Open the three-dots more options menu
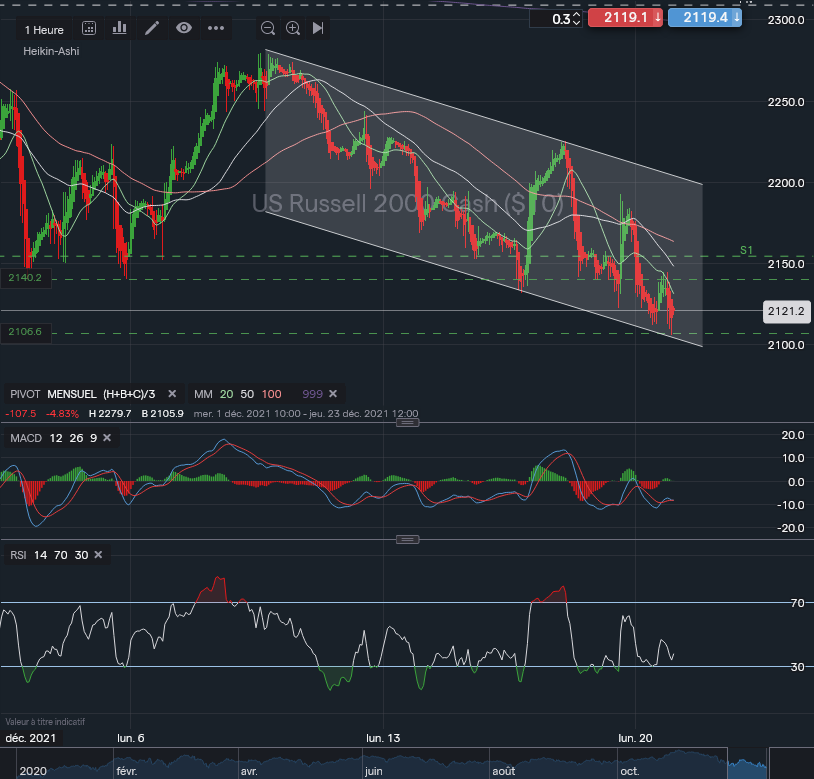This screenshot has width=814, height=779. (216, 28)
